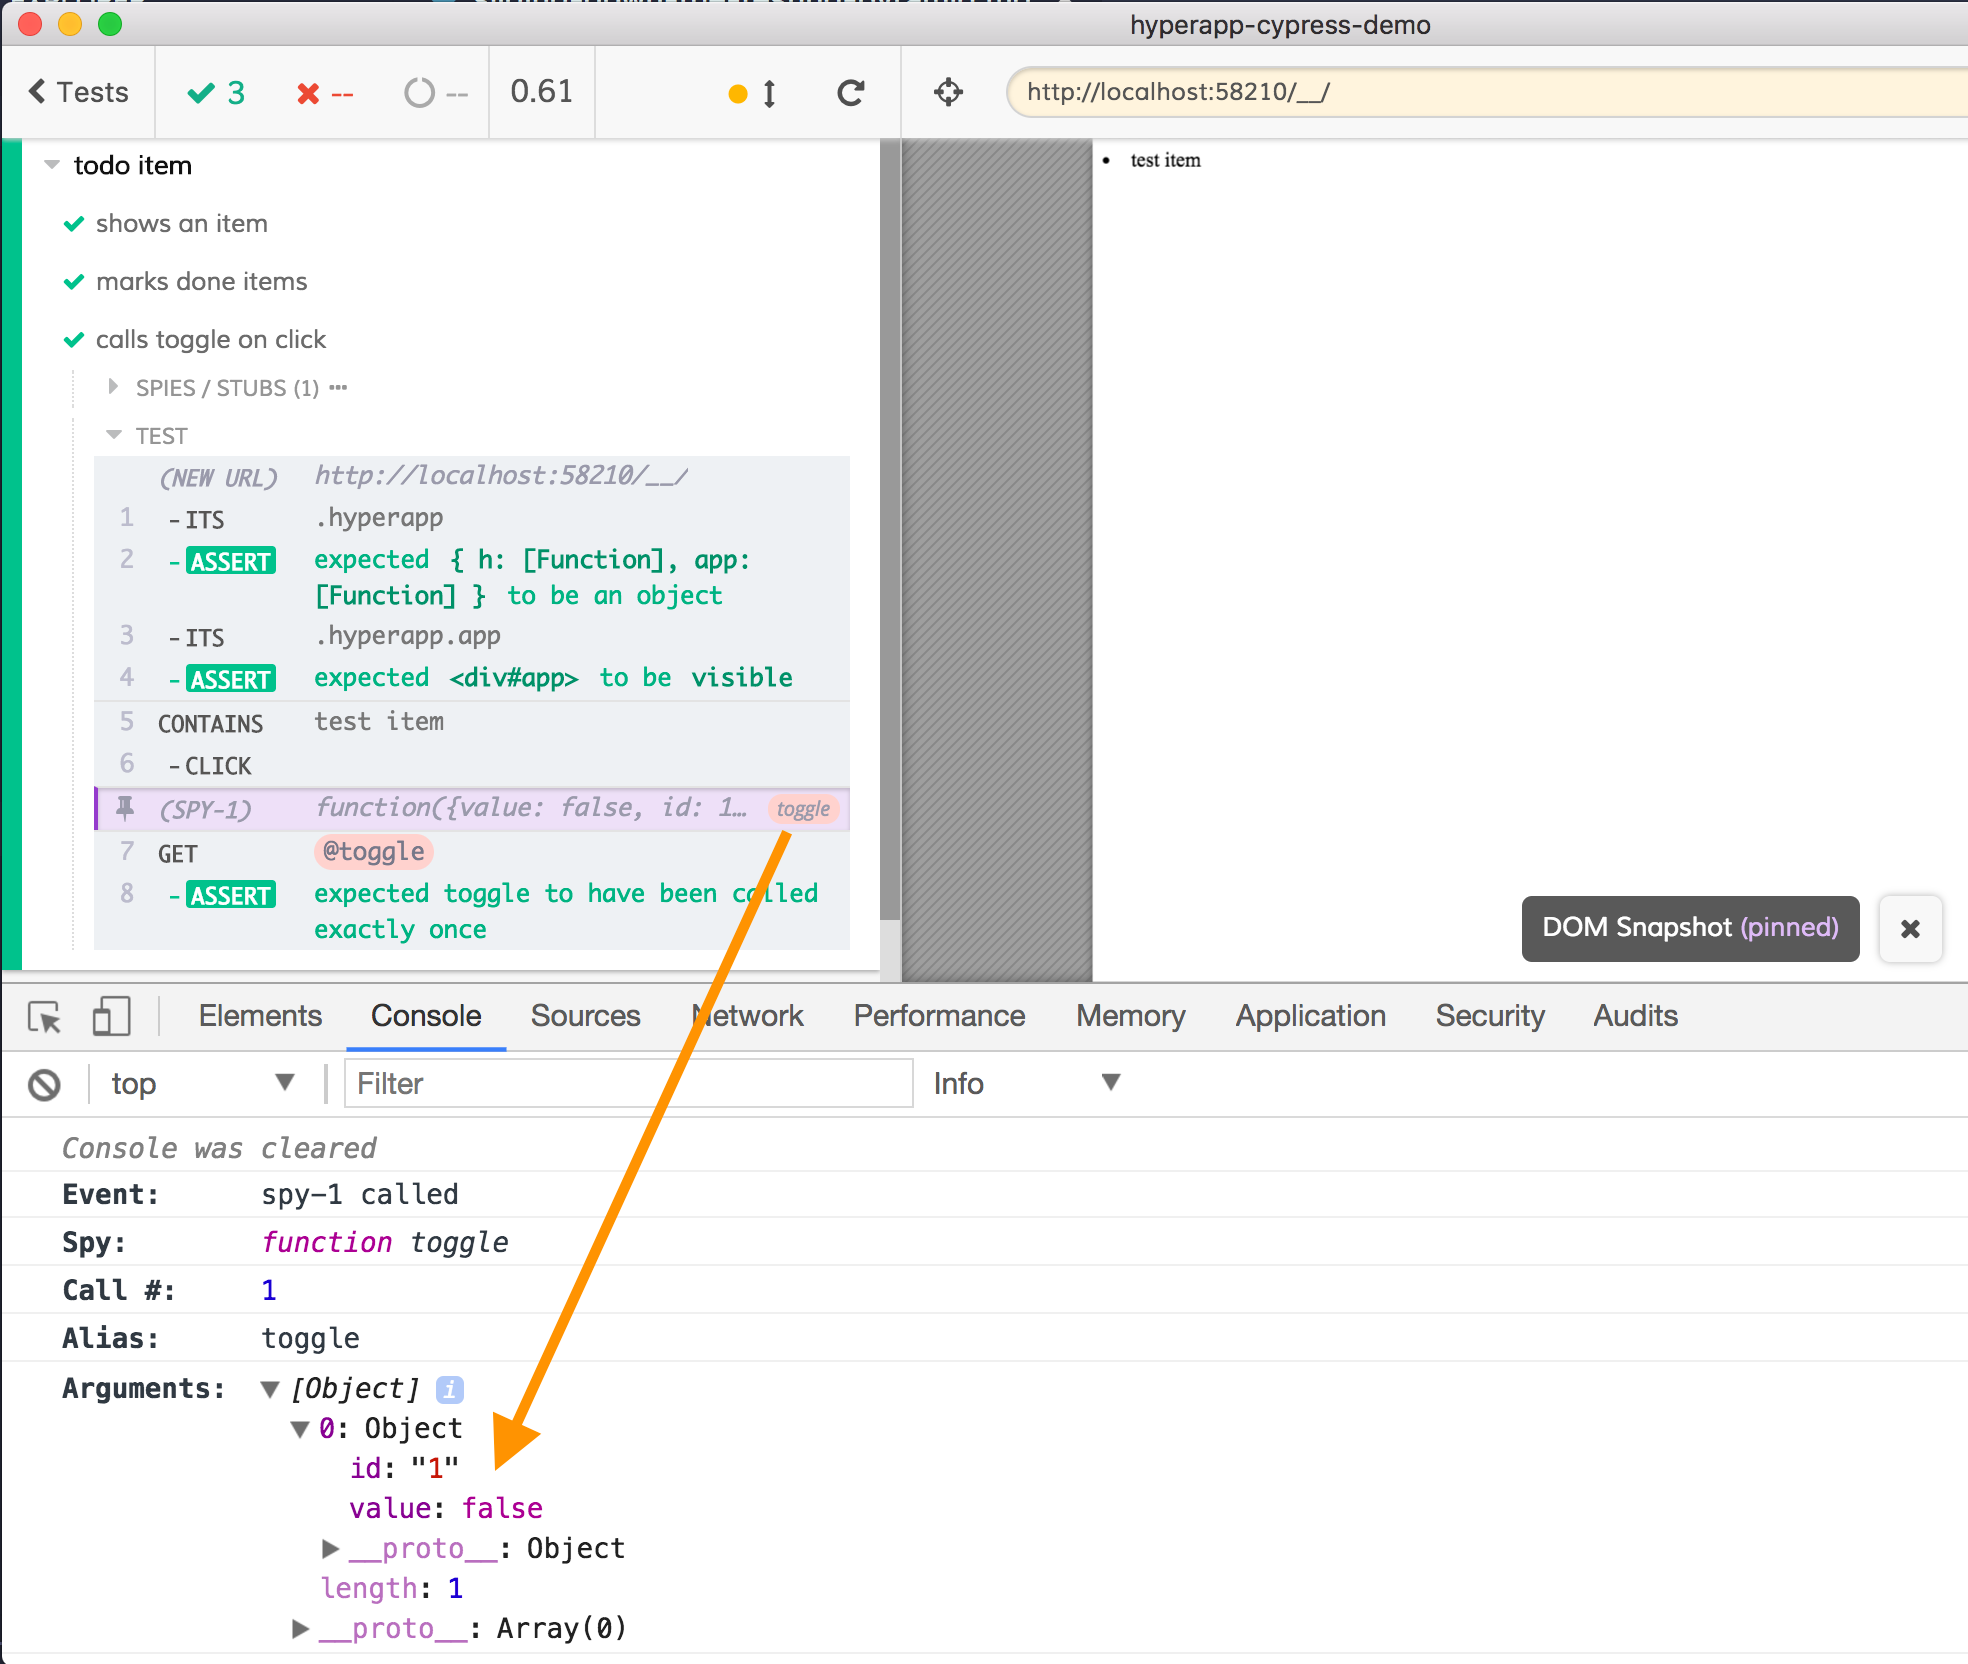Screen dimensions: 1968x1664
Task: Close the pinned DOM Snapshot
Action: pyautogui.click(x=1909, y=929)
